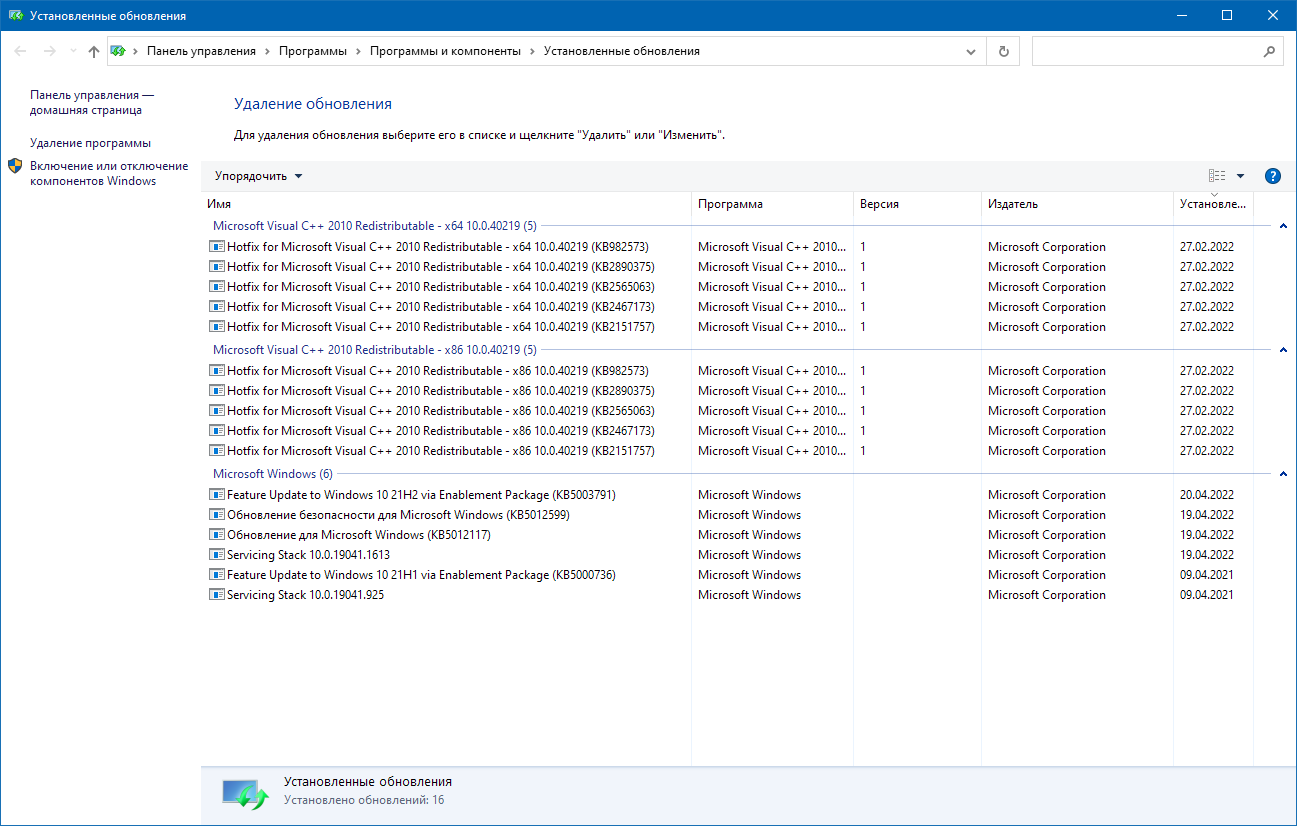Click the Back navigation arrow
This screenshot has width=1297, height=826.
pyautogui.click(x=21, y=51)
